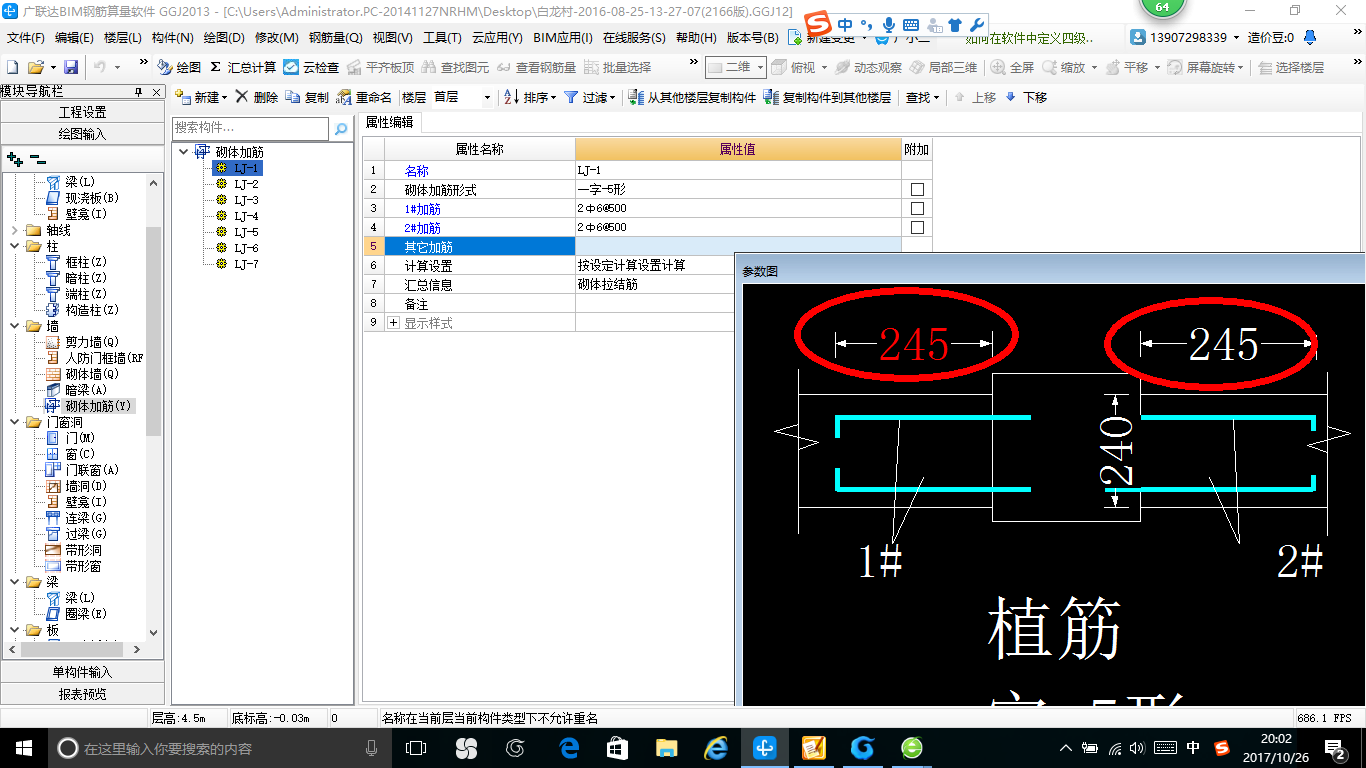This screenshot has height=768, width=1366.
Task: Open the 排序 sort dropdown
Action: point(529,97)
